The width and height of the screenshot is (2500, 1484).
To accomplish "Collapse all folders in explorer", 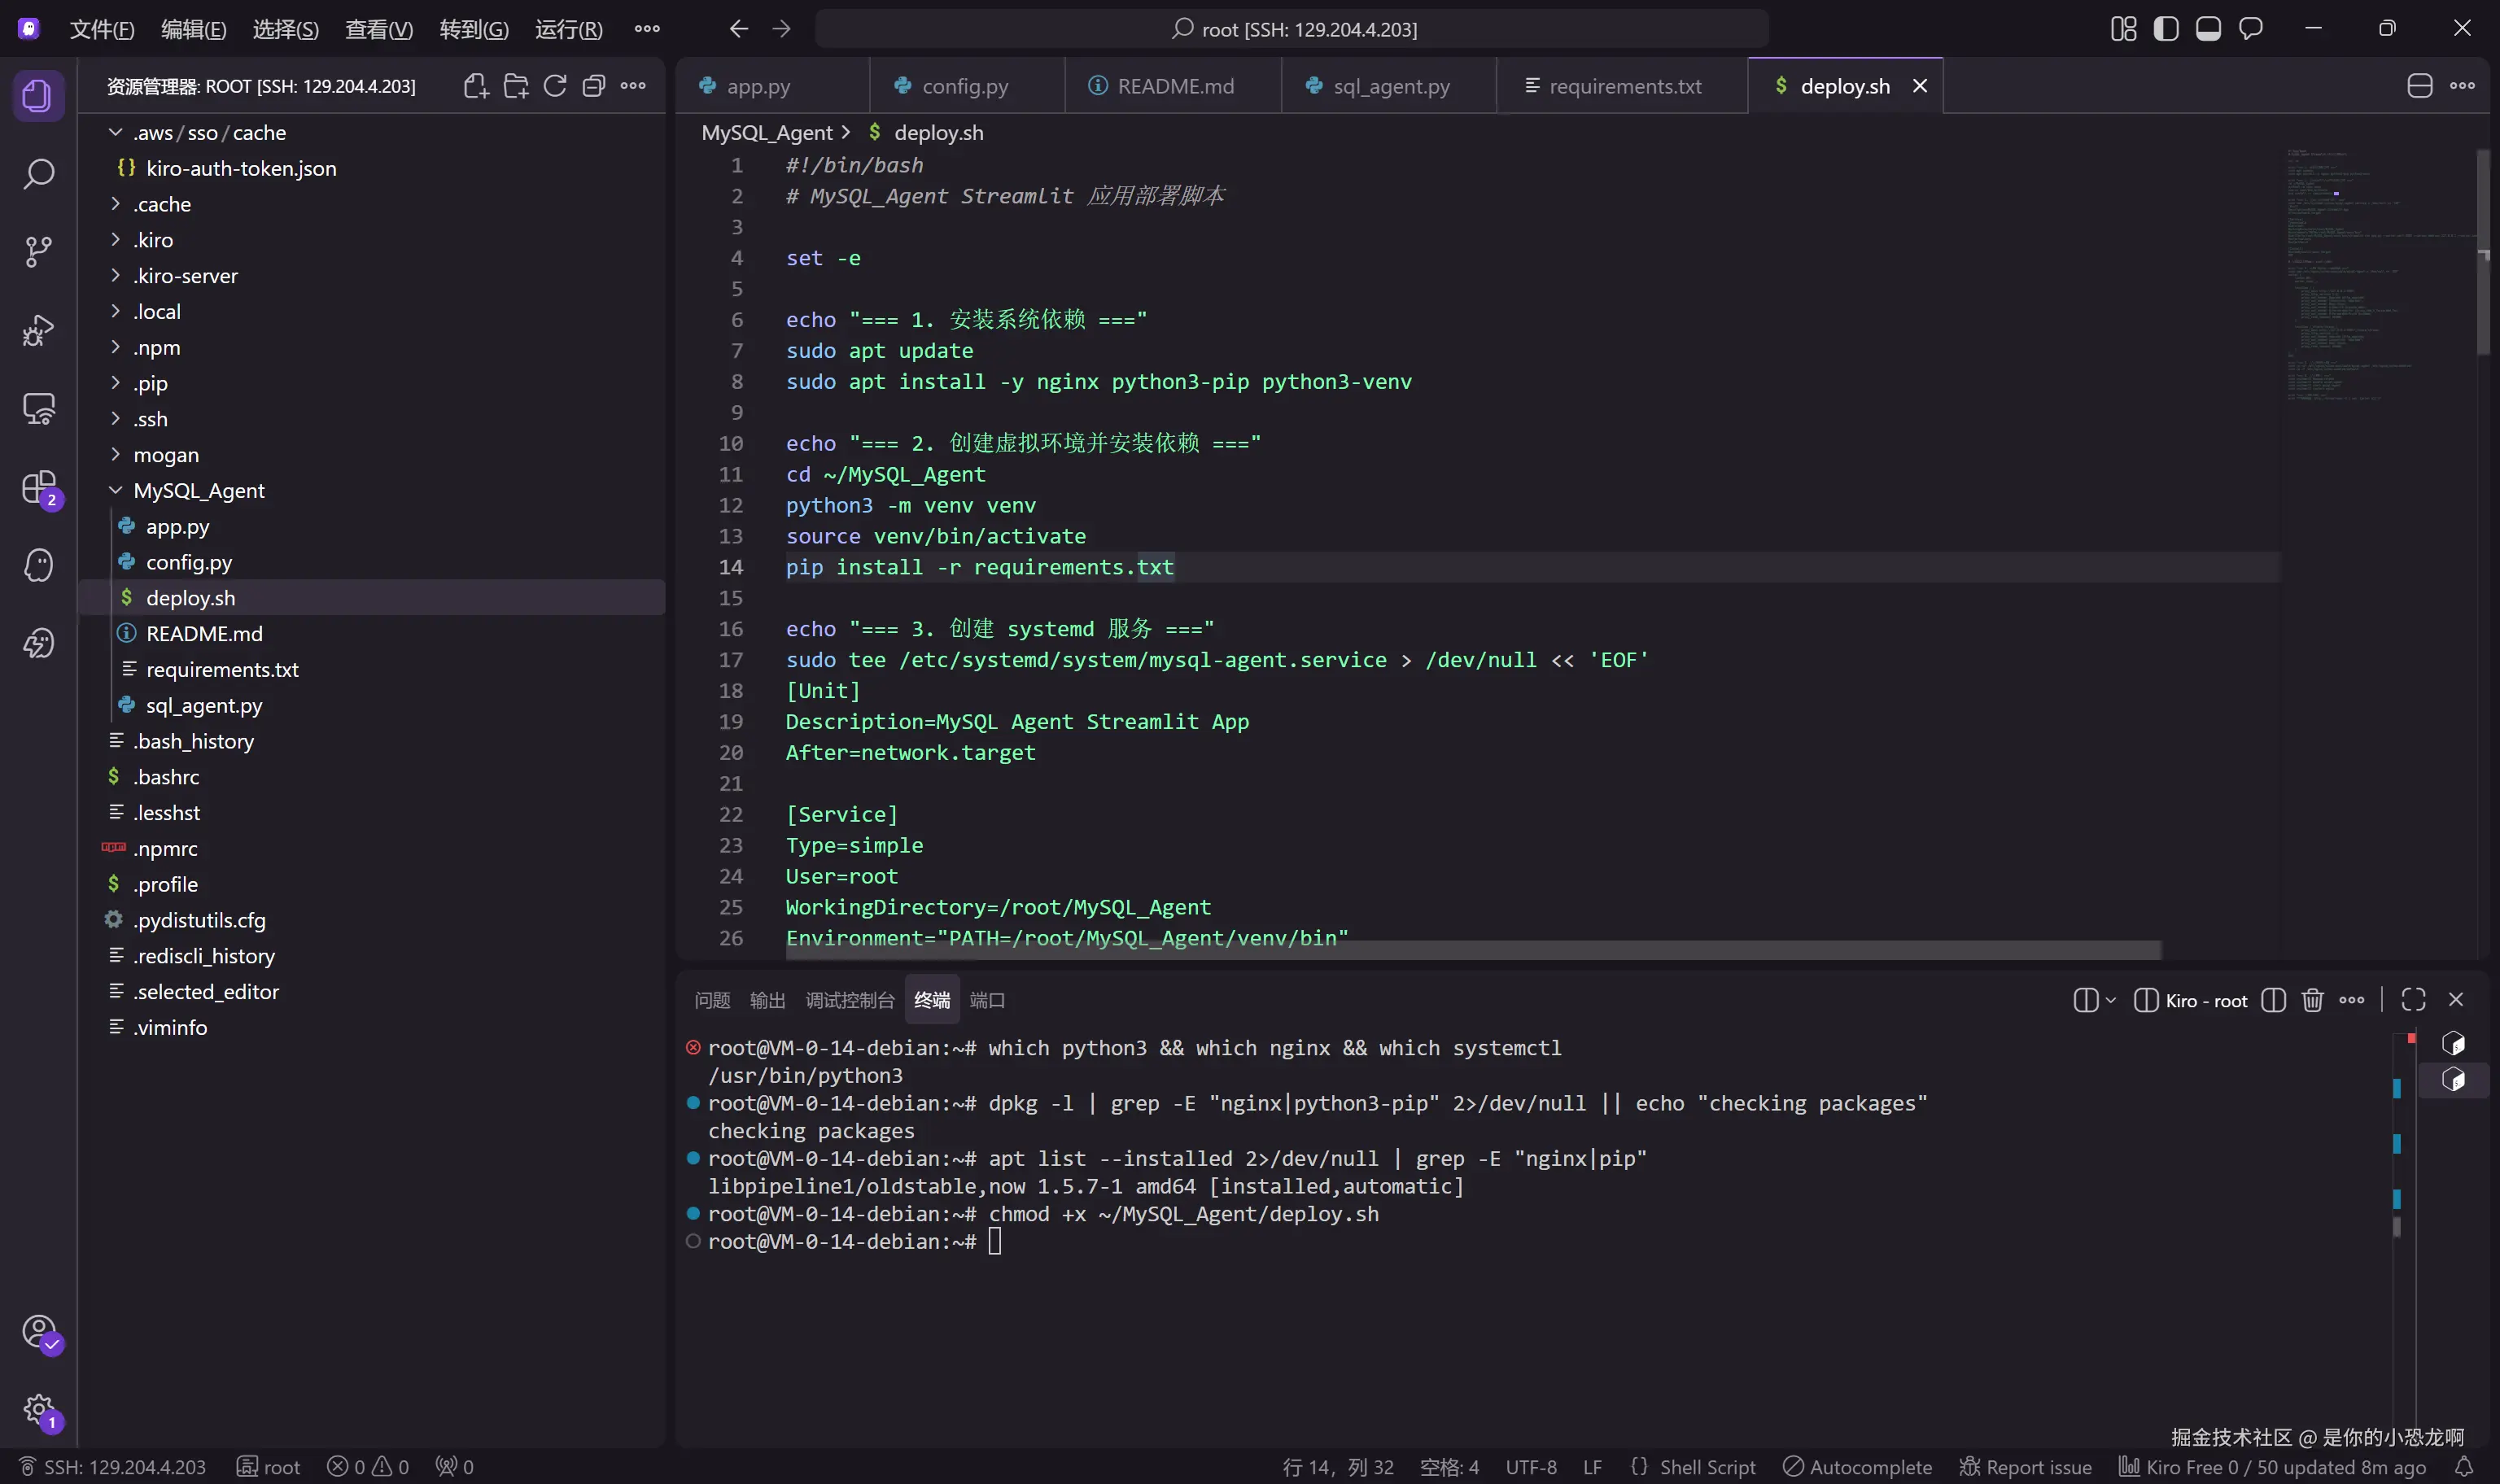I will (x=594, y=86).
